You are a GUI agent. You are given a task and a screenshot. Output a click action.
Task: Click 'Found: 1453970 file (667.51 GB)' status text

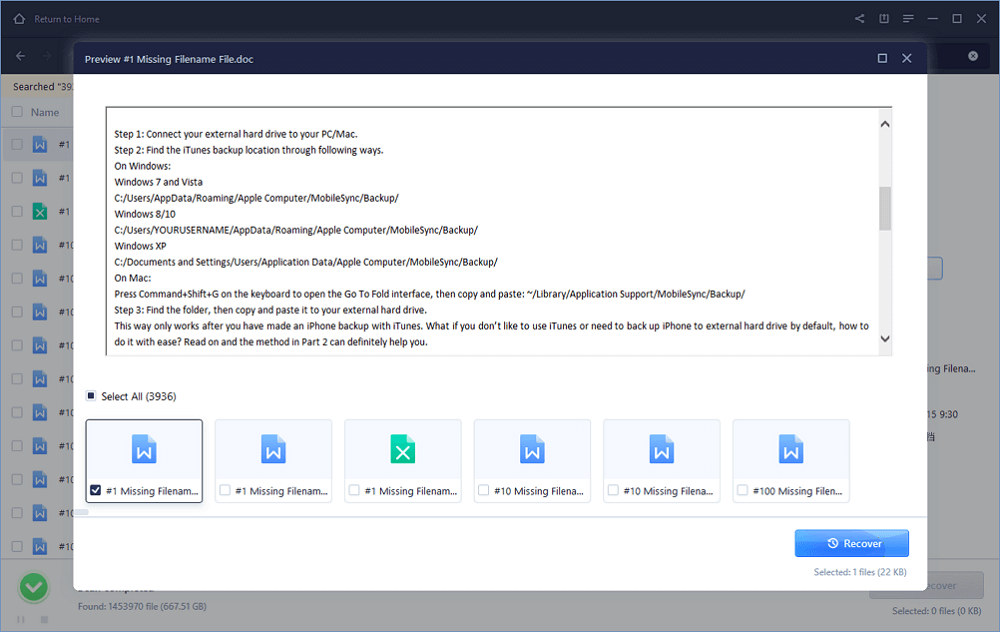click(142, 606)
